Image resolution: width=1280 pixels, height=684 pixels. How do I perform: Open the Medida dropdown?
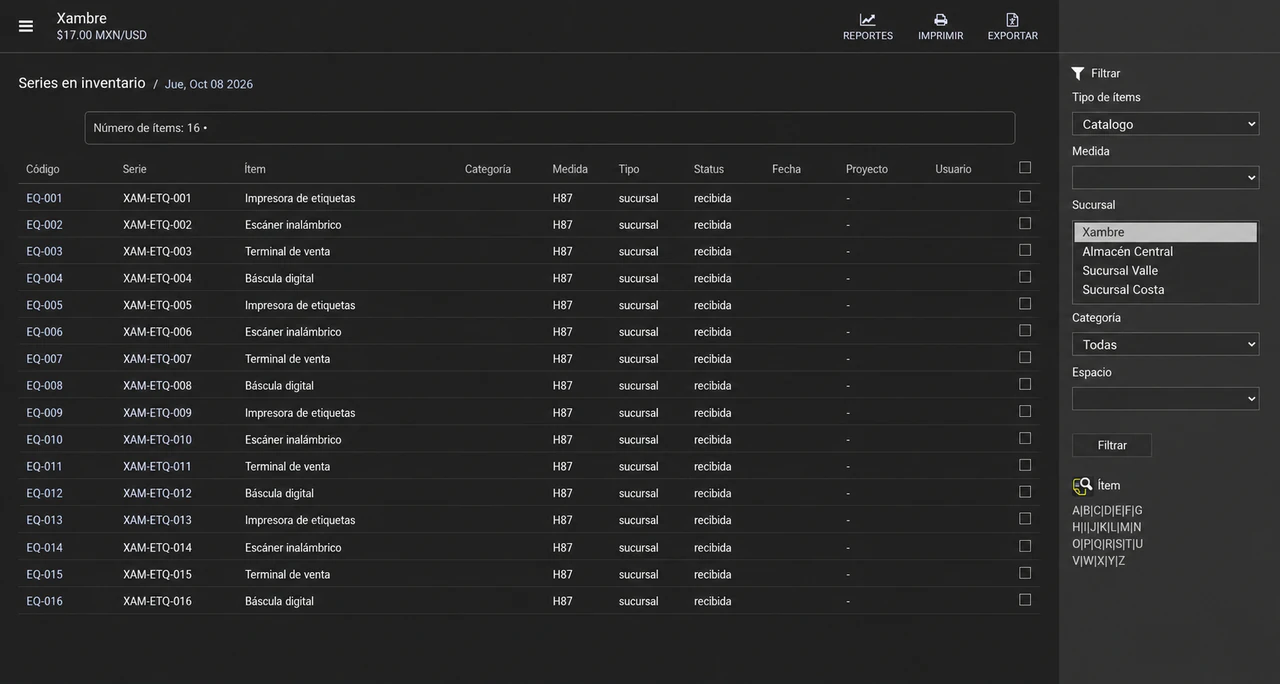click(x=1165, y=178)
